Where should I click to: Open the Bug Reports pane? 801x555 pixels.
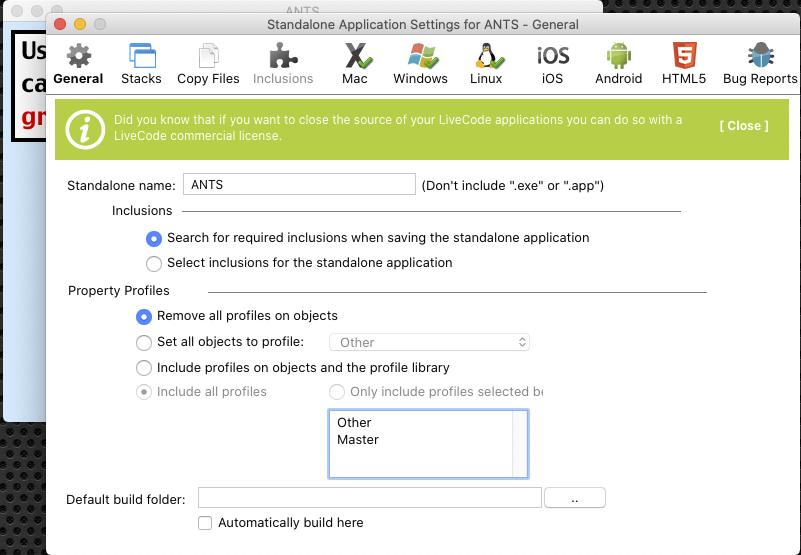[760, 63]
